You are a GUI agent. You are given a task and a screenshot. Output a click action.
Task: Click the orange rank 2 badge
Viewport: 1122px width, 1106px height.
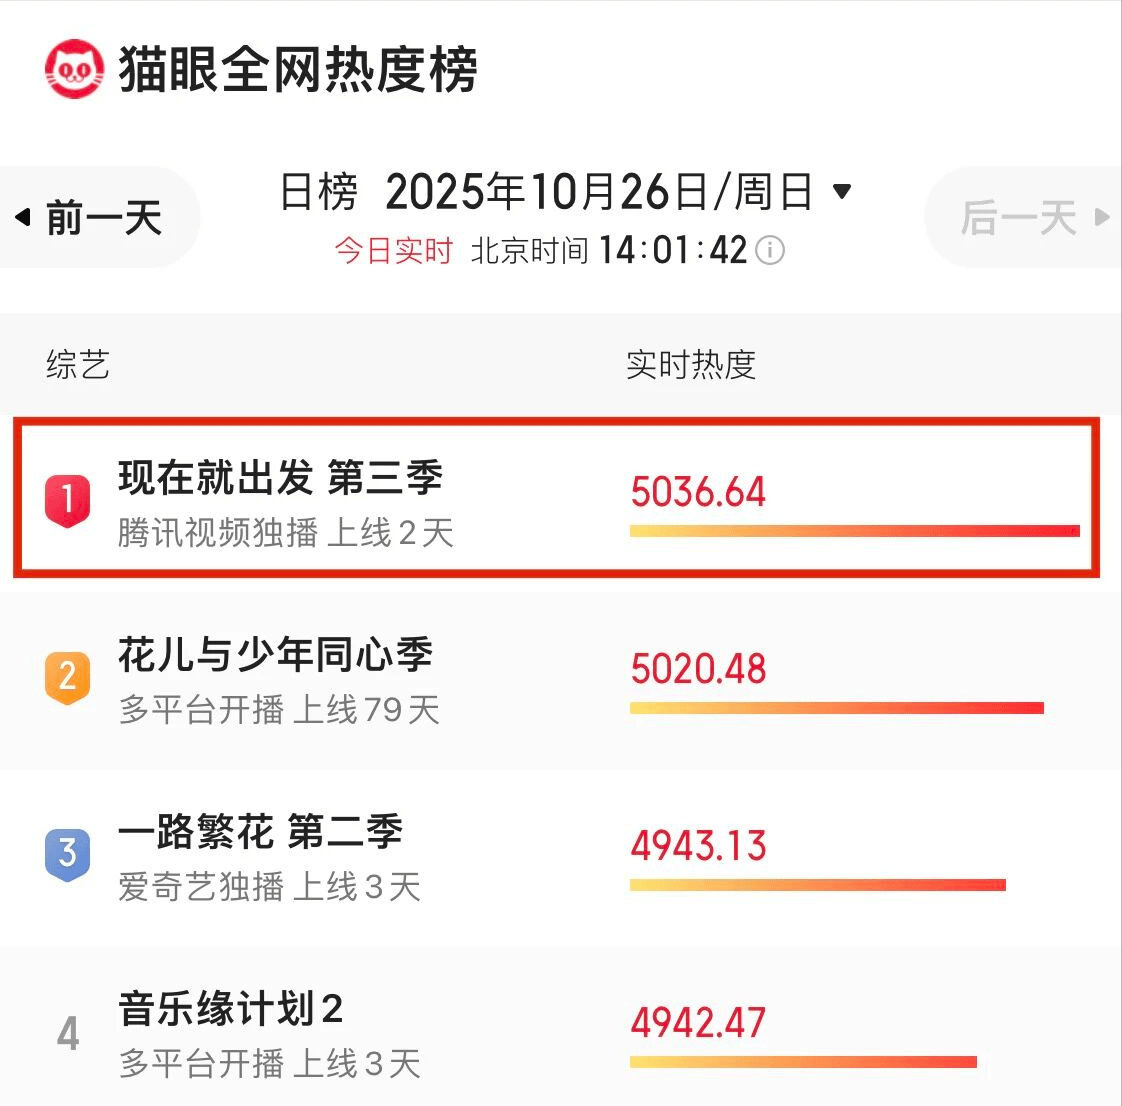(68, 677)
